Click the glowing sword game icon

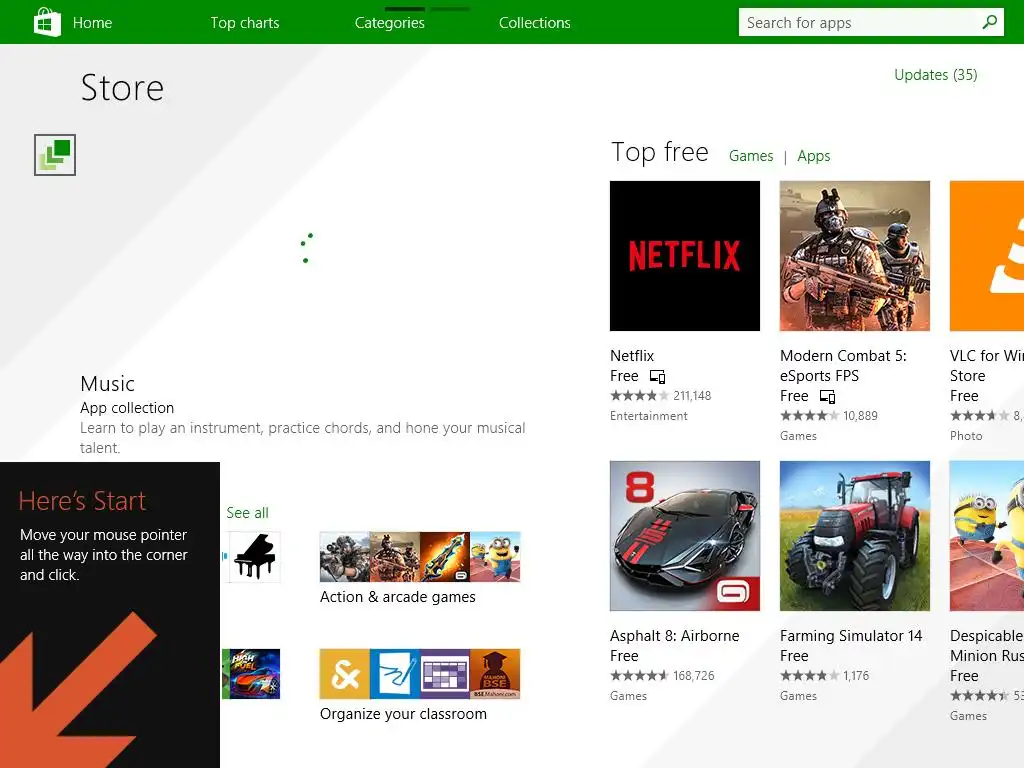coord(445,556)
